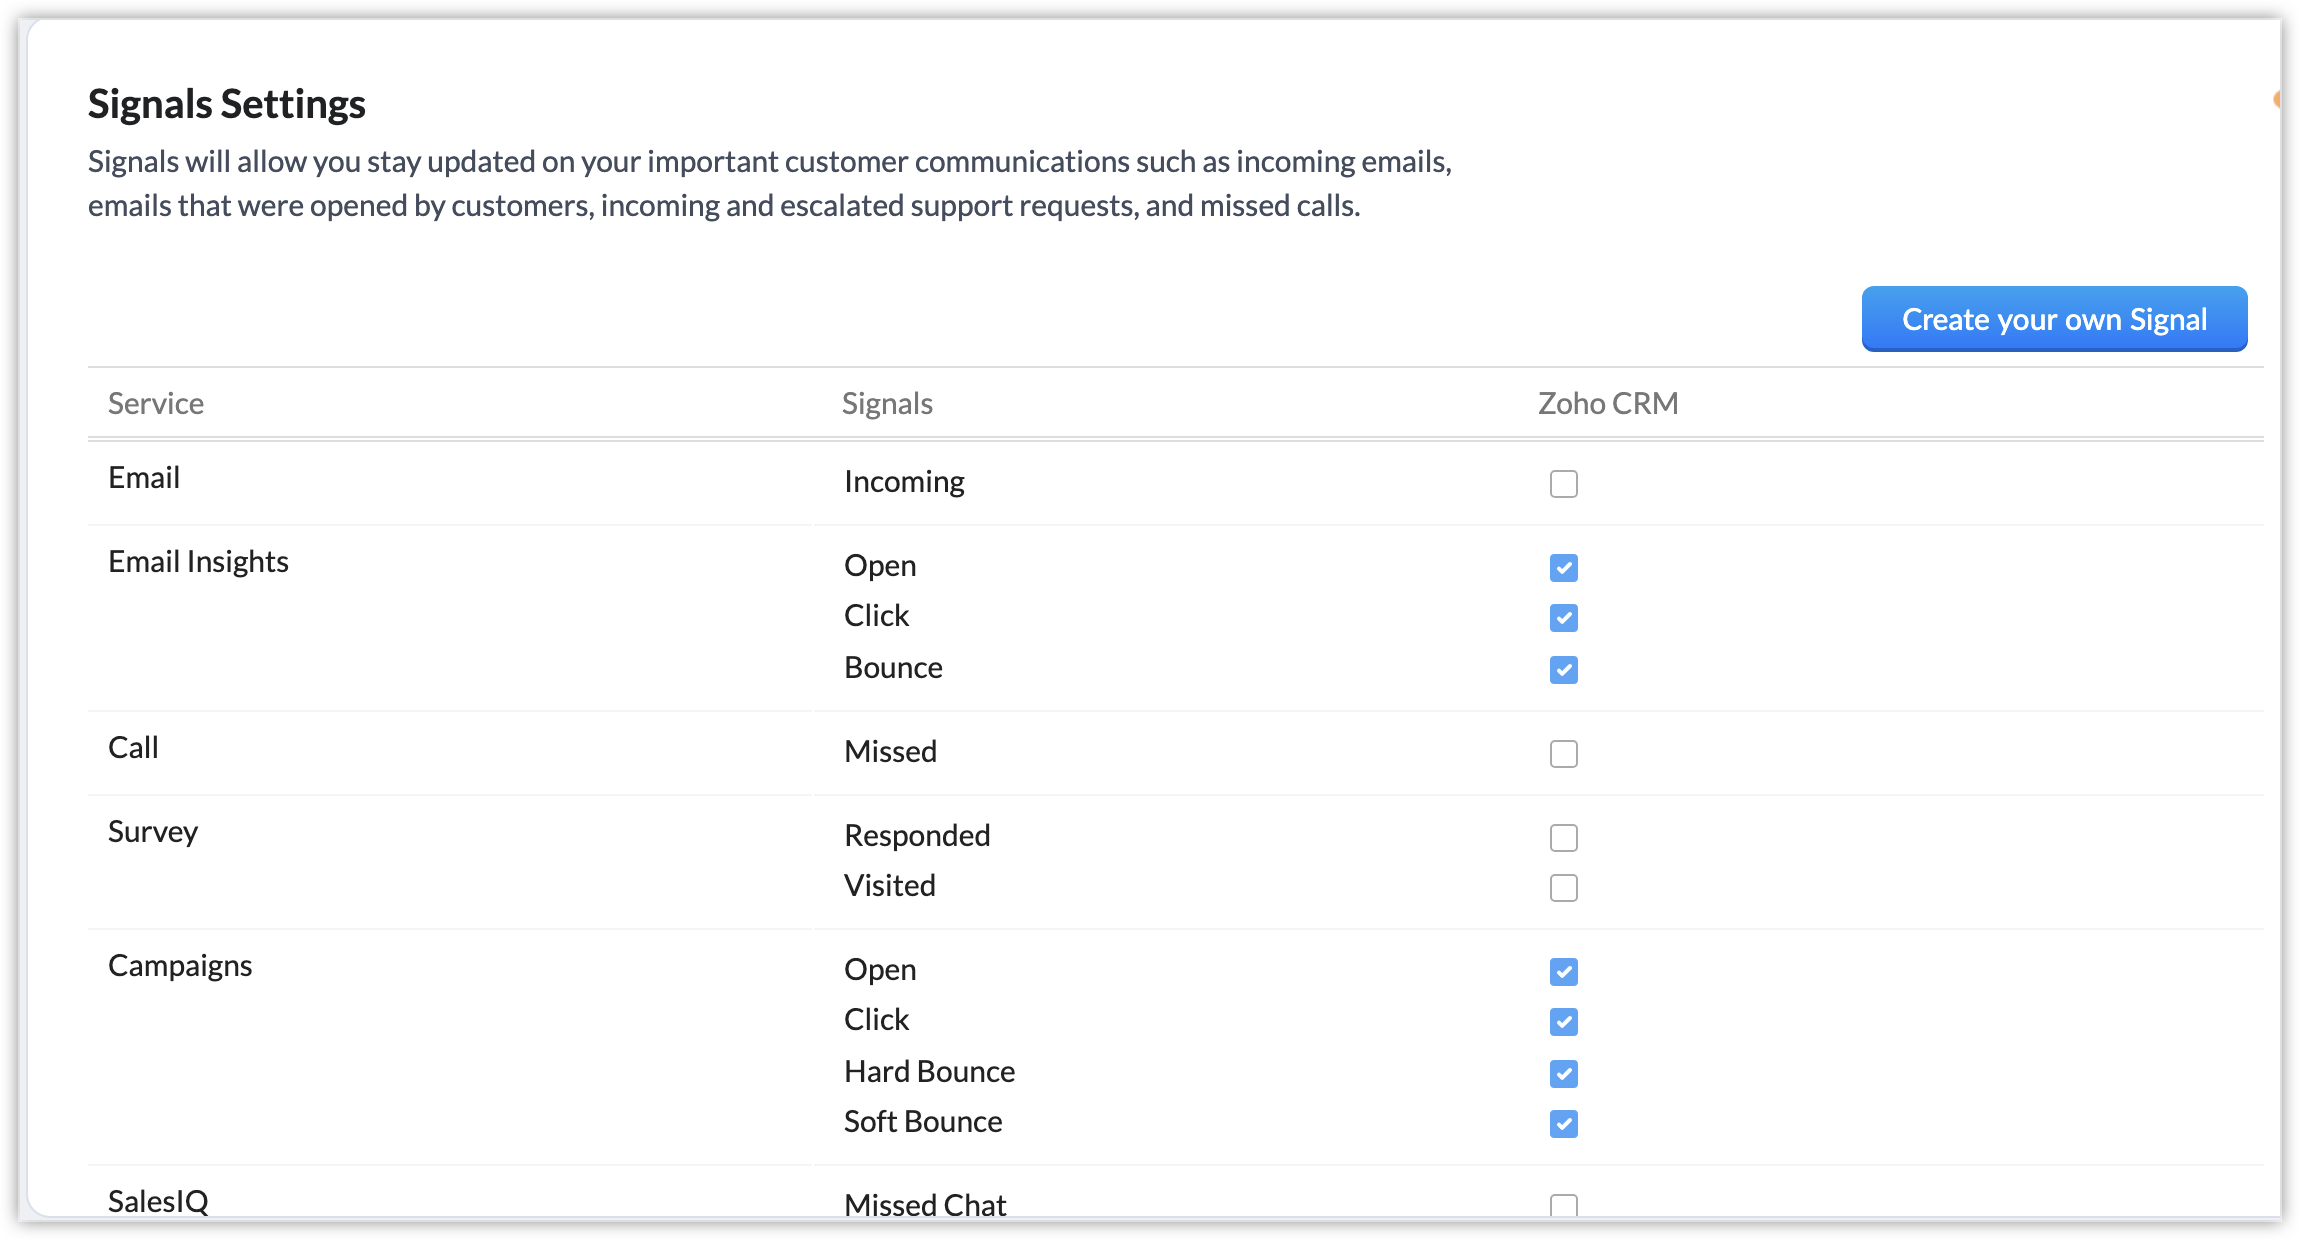Select the Campaigns service label

[180, 966]
